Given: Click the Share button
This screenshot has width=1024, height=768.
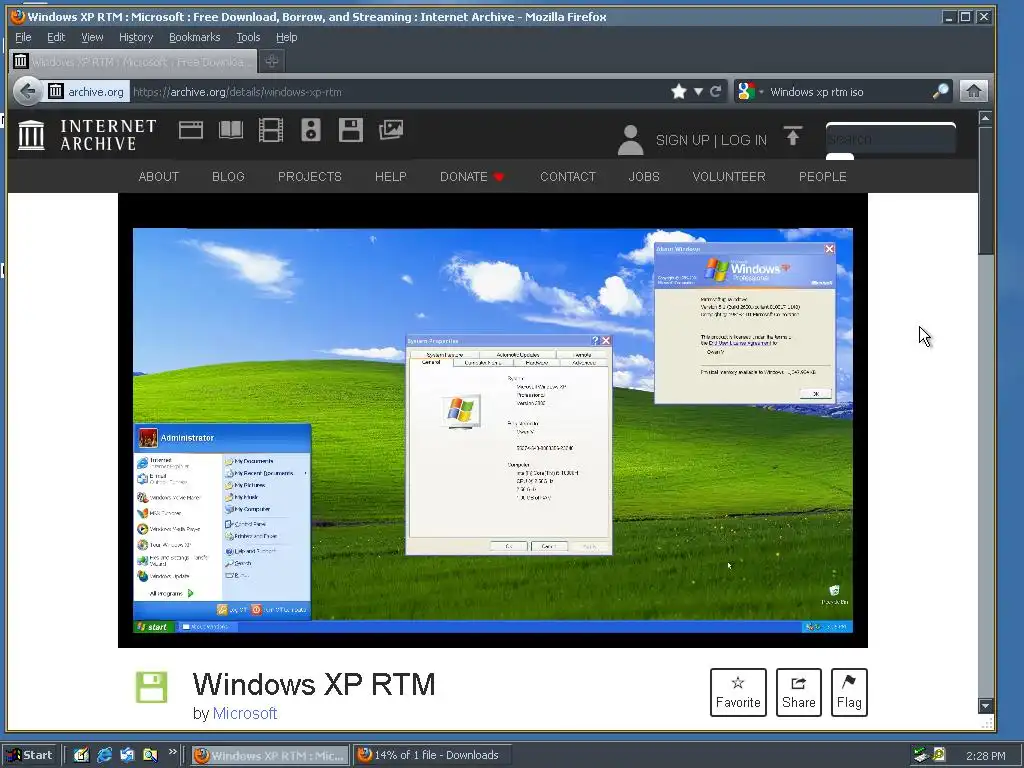Looking at the screenshot, I should point(799,692).
